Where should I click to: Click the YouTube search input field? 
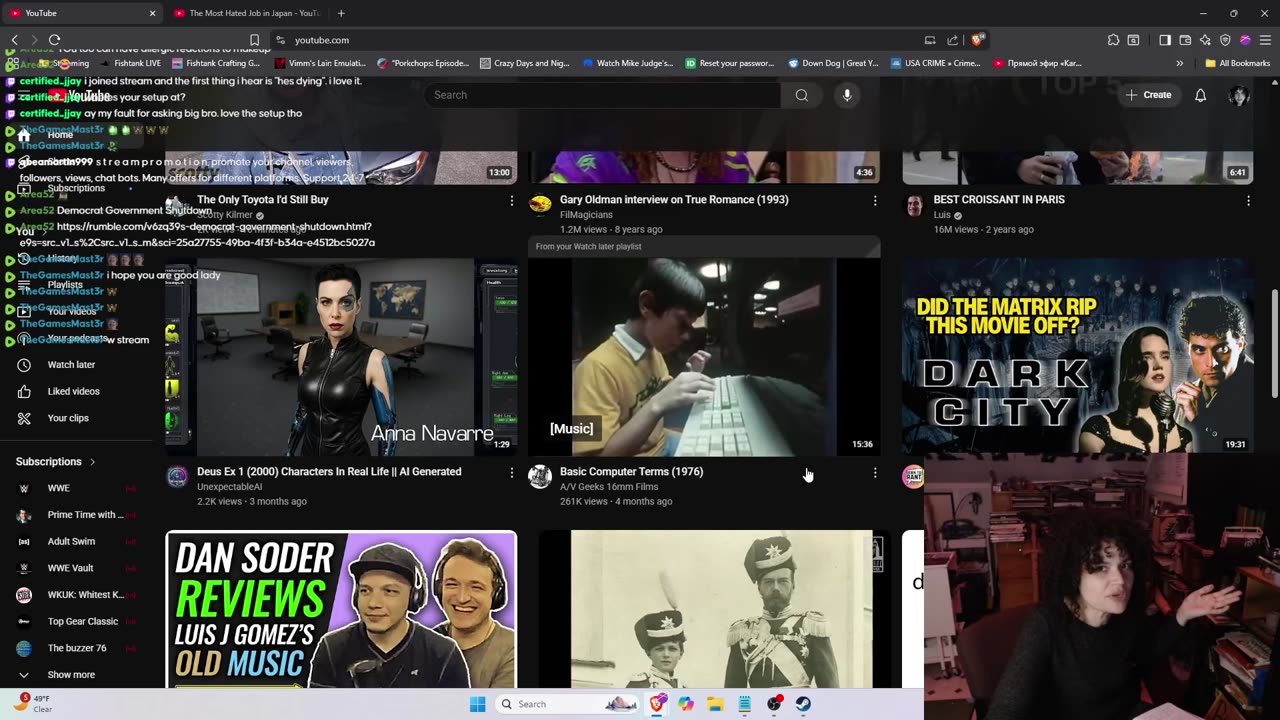pyautogui.click(x=603, y=95)
